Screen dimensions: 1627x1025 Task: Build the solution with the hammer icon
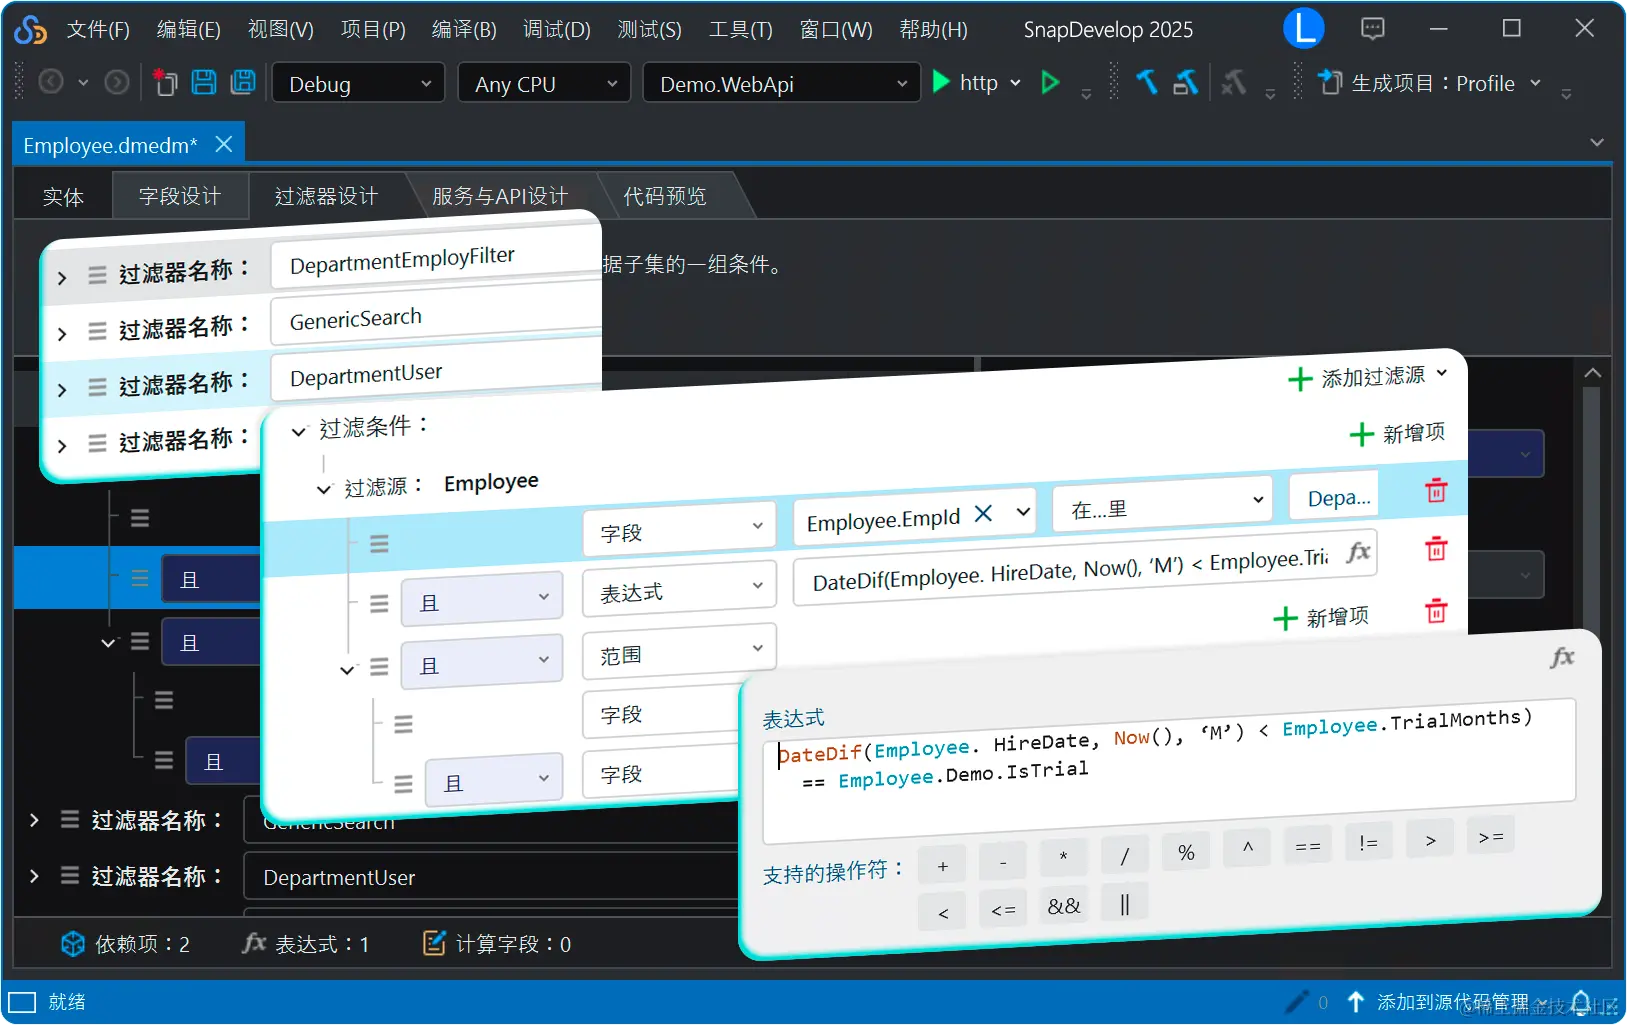coord(1146,83)
